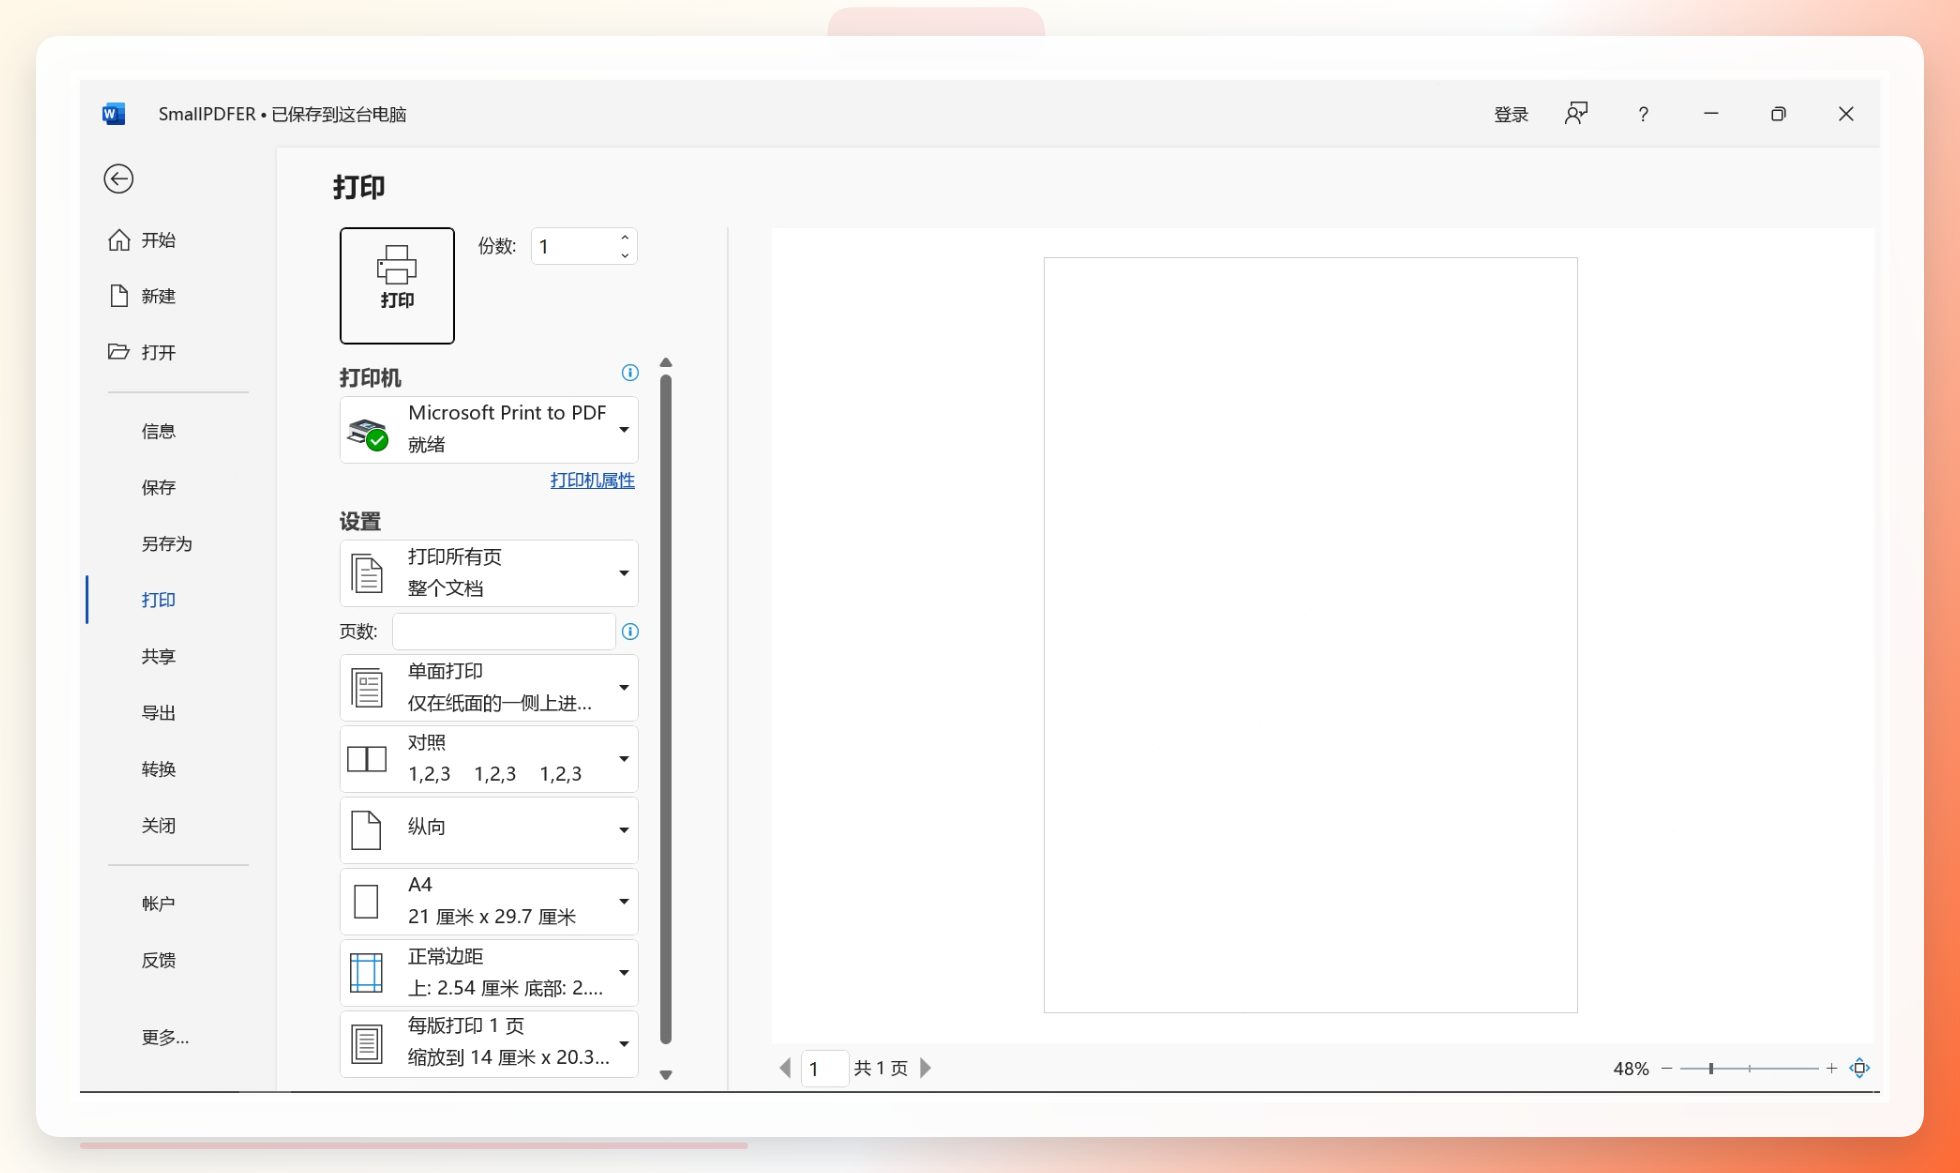Click the 48% zoom level text
This screenshot has height=1173, width=1960.
(1630, 1069)
